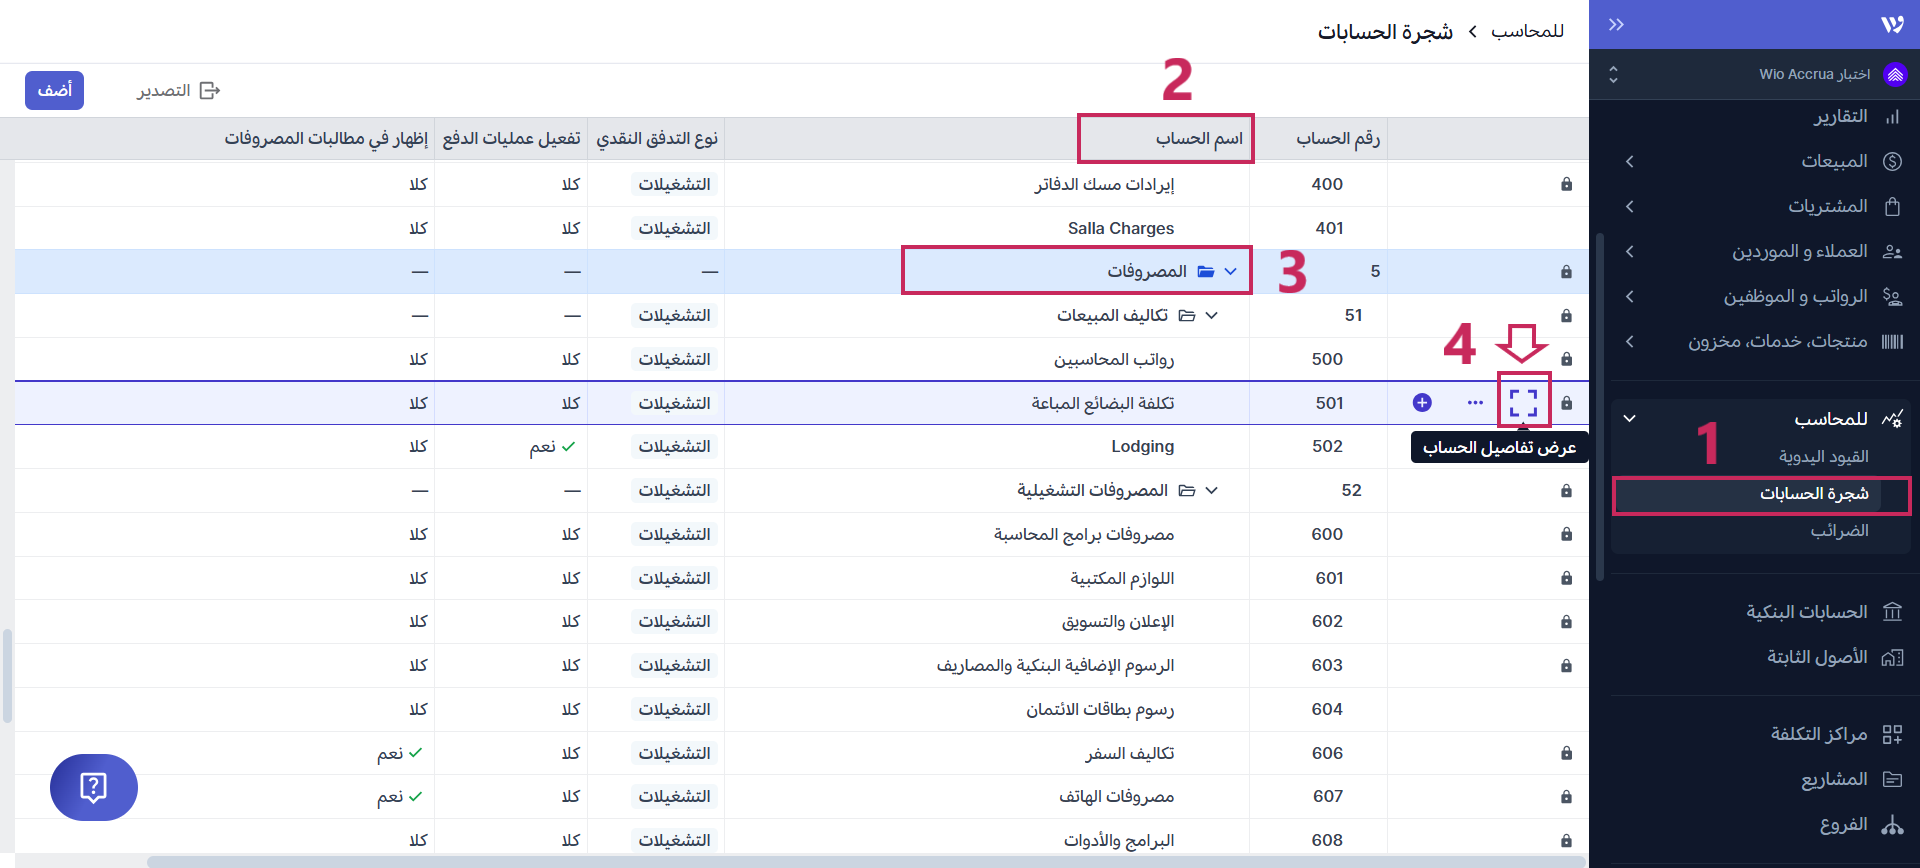This screenshot has width=1920, height=868.
Task: Collapse the المصروفات التشغيلية subgroup chevron
Action: 1212,491
